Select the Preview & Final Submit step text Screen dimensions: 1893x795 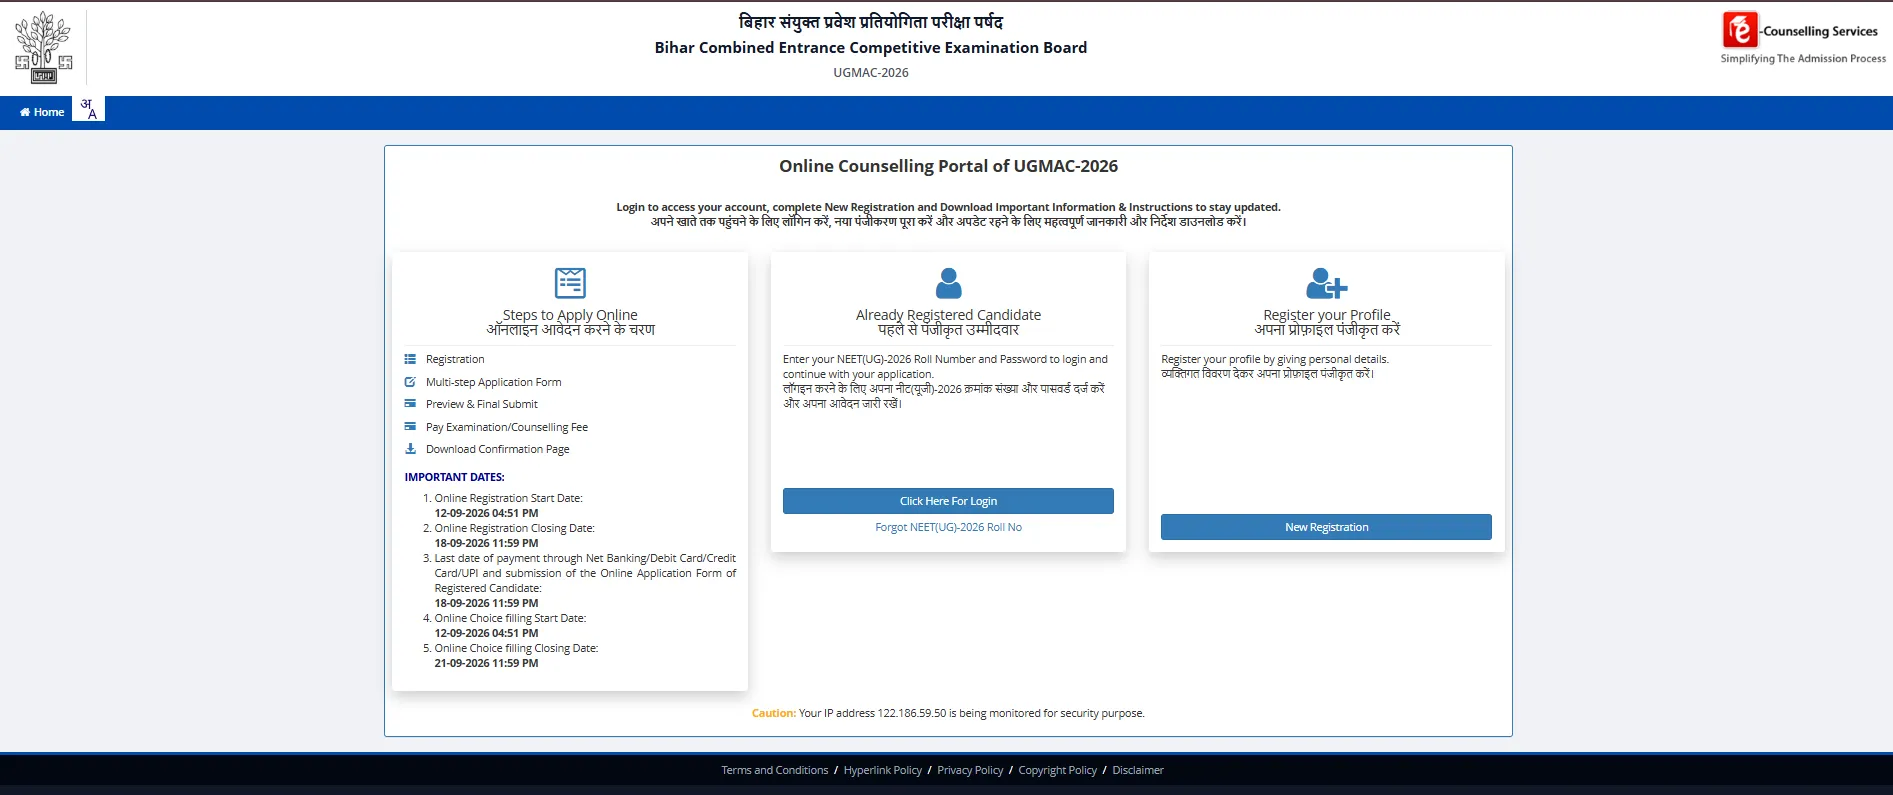(x=482, y=404)
